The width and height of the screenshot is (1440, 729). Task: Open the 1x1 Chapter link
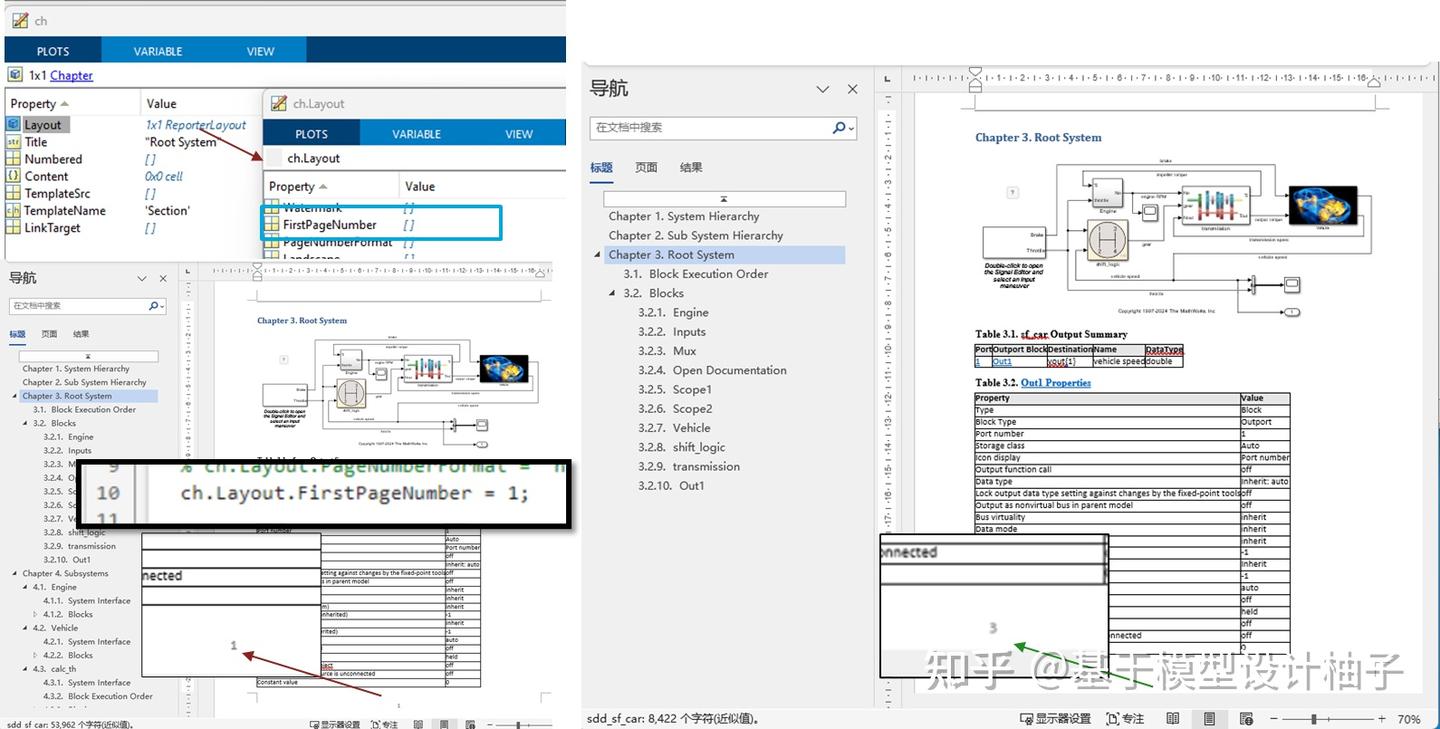70,75
